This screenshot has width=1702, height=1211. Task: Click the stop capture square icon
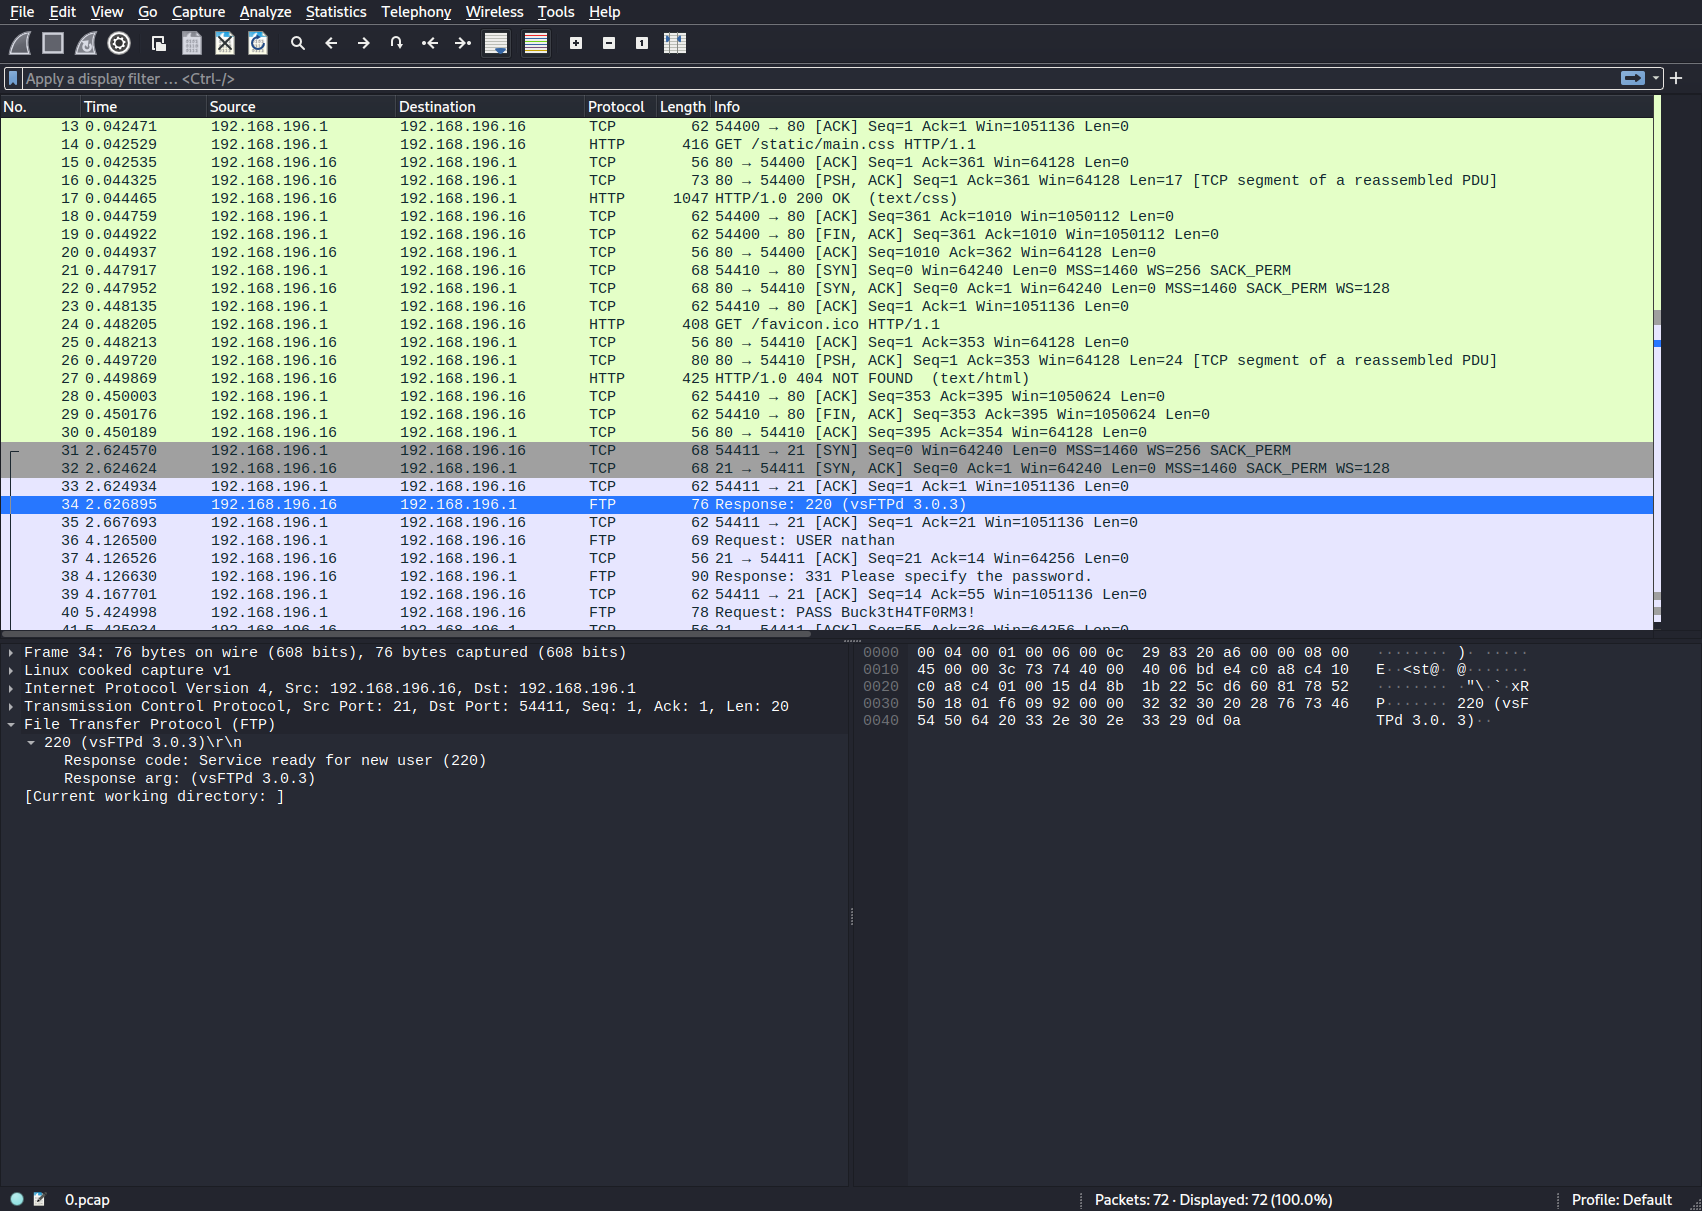(53, 43)
